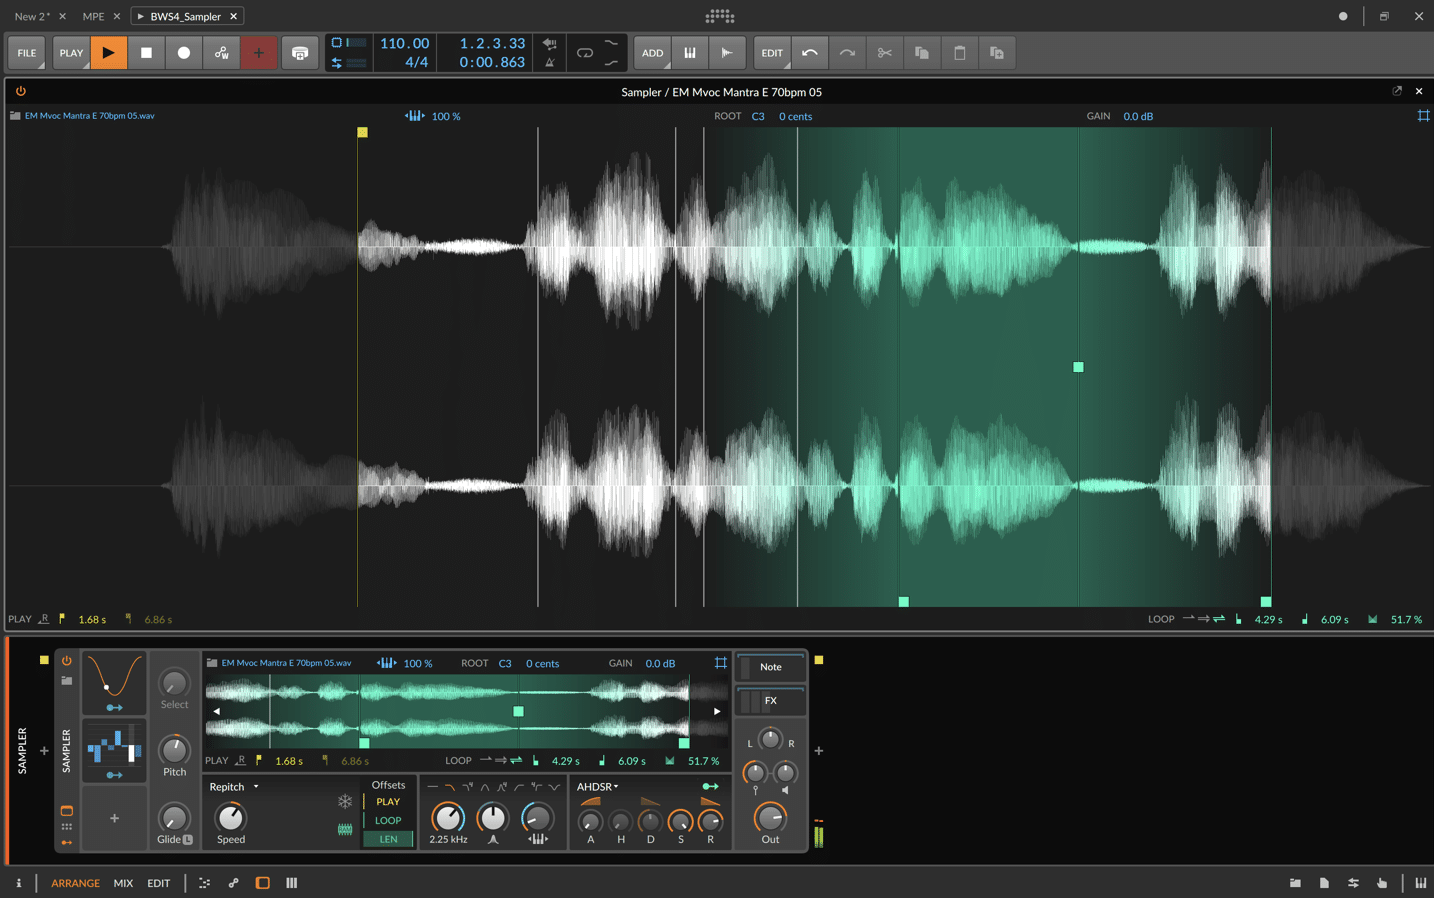Screen dimensions: 1434x898
Task: Switch to the MPE project tab
Action: click(93, 16)
